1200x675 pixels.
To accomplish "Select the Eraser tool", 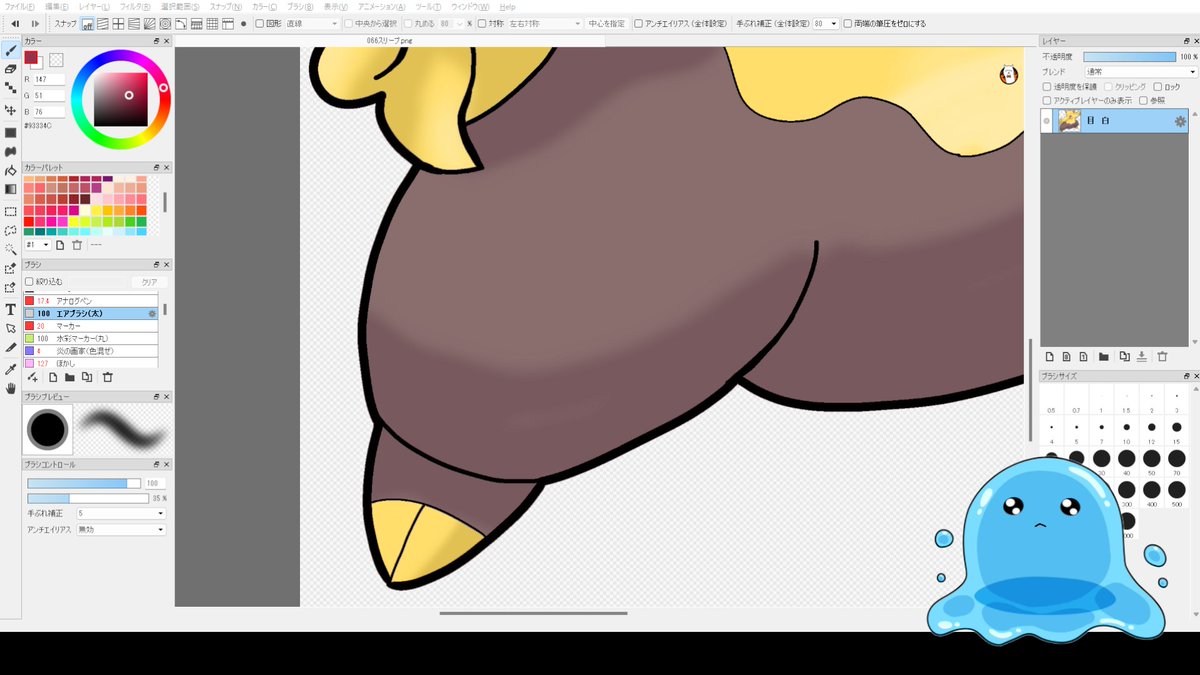I will pyautogui.click(x=10, y=69).
